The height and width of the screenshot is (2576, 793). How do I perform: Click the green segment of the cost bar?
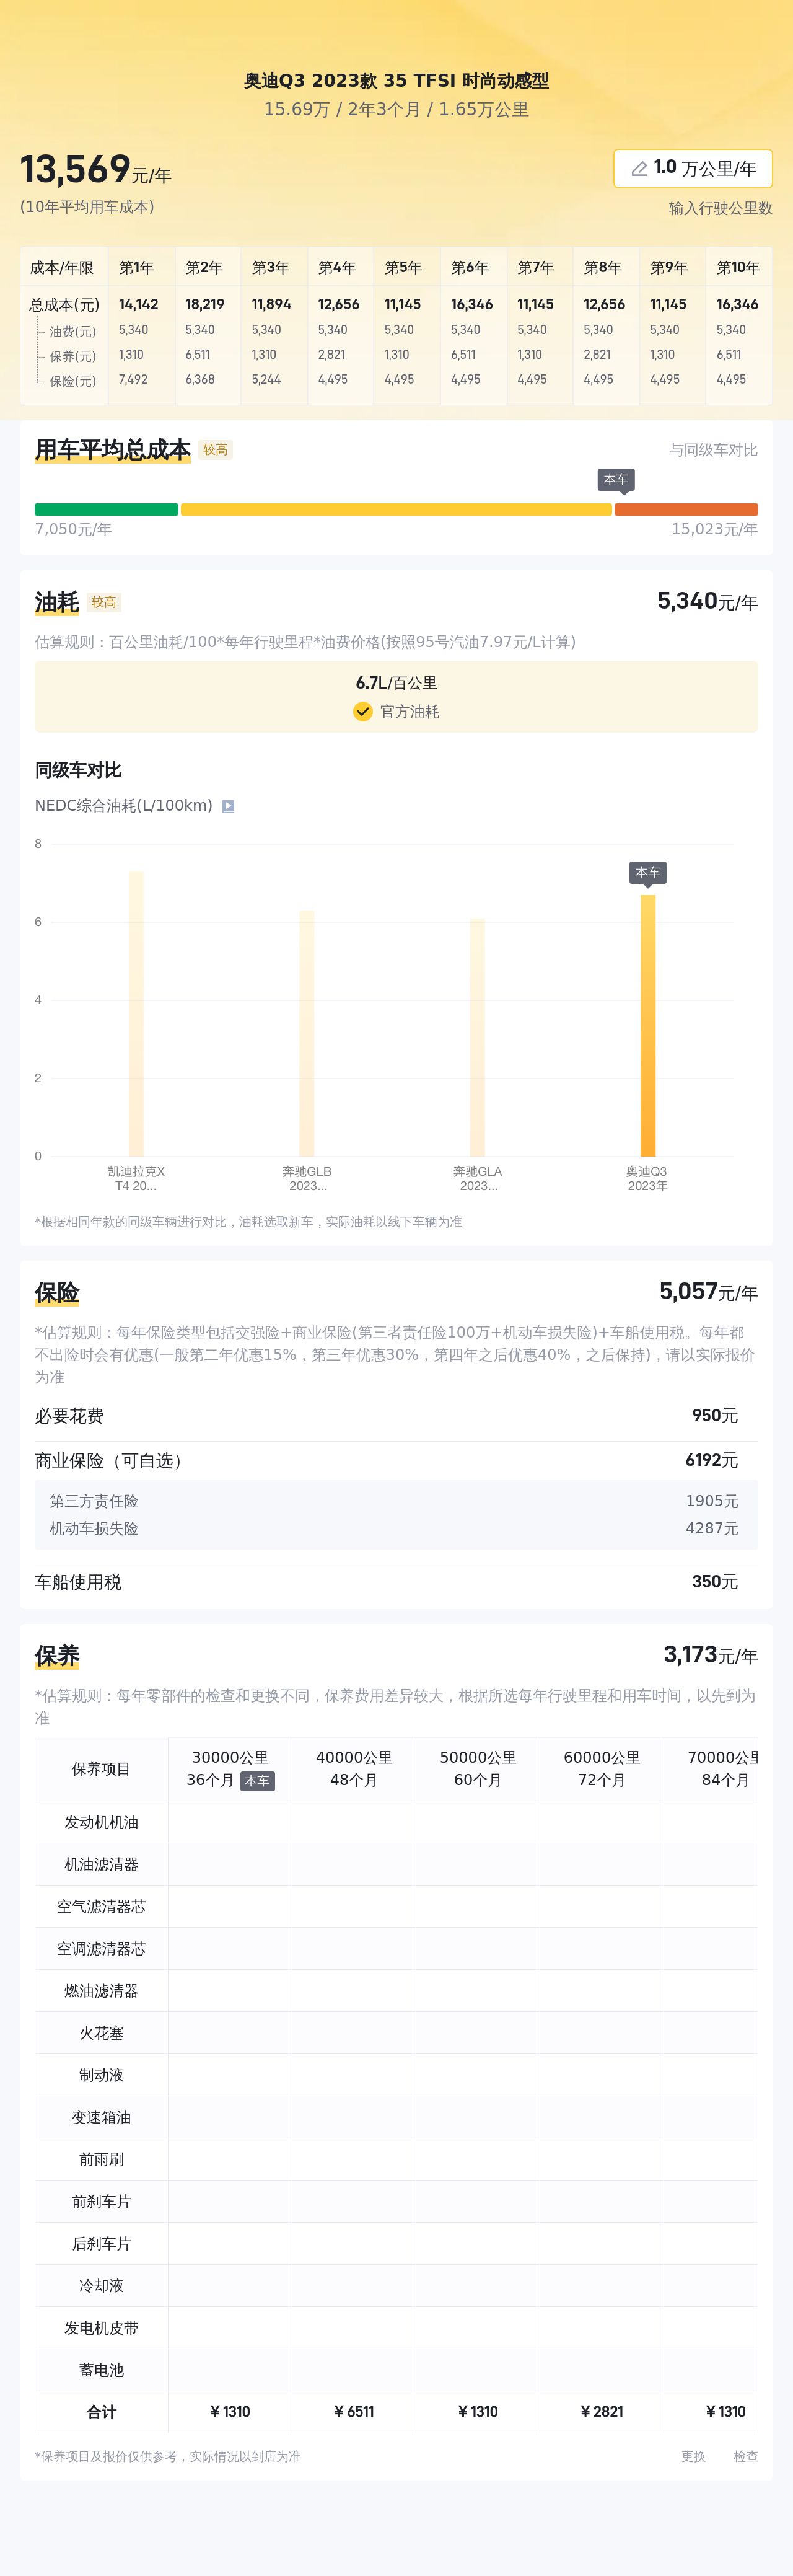106,509
